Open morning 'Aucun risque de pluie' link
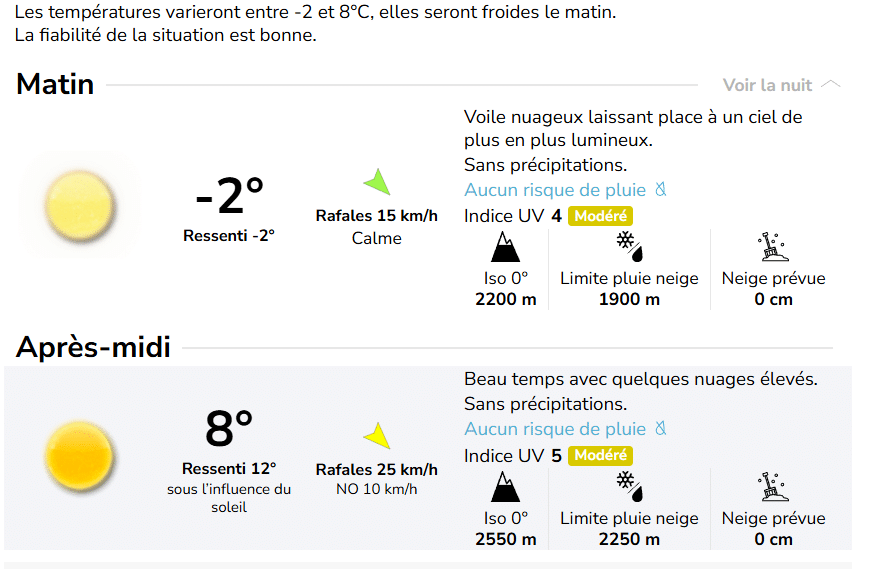This screenshot has width=869, height=569. point(555,190)
